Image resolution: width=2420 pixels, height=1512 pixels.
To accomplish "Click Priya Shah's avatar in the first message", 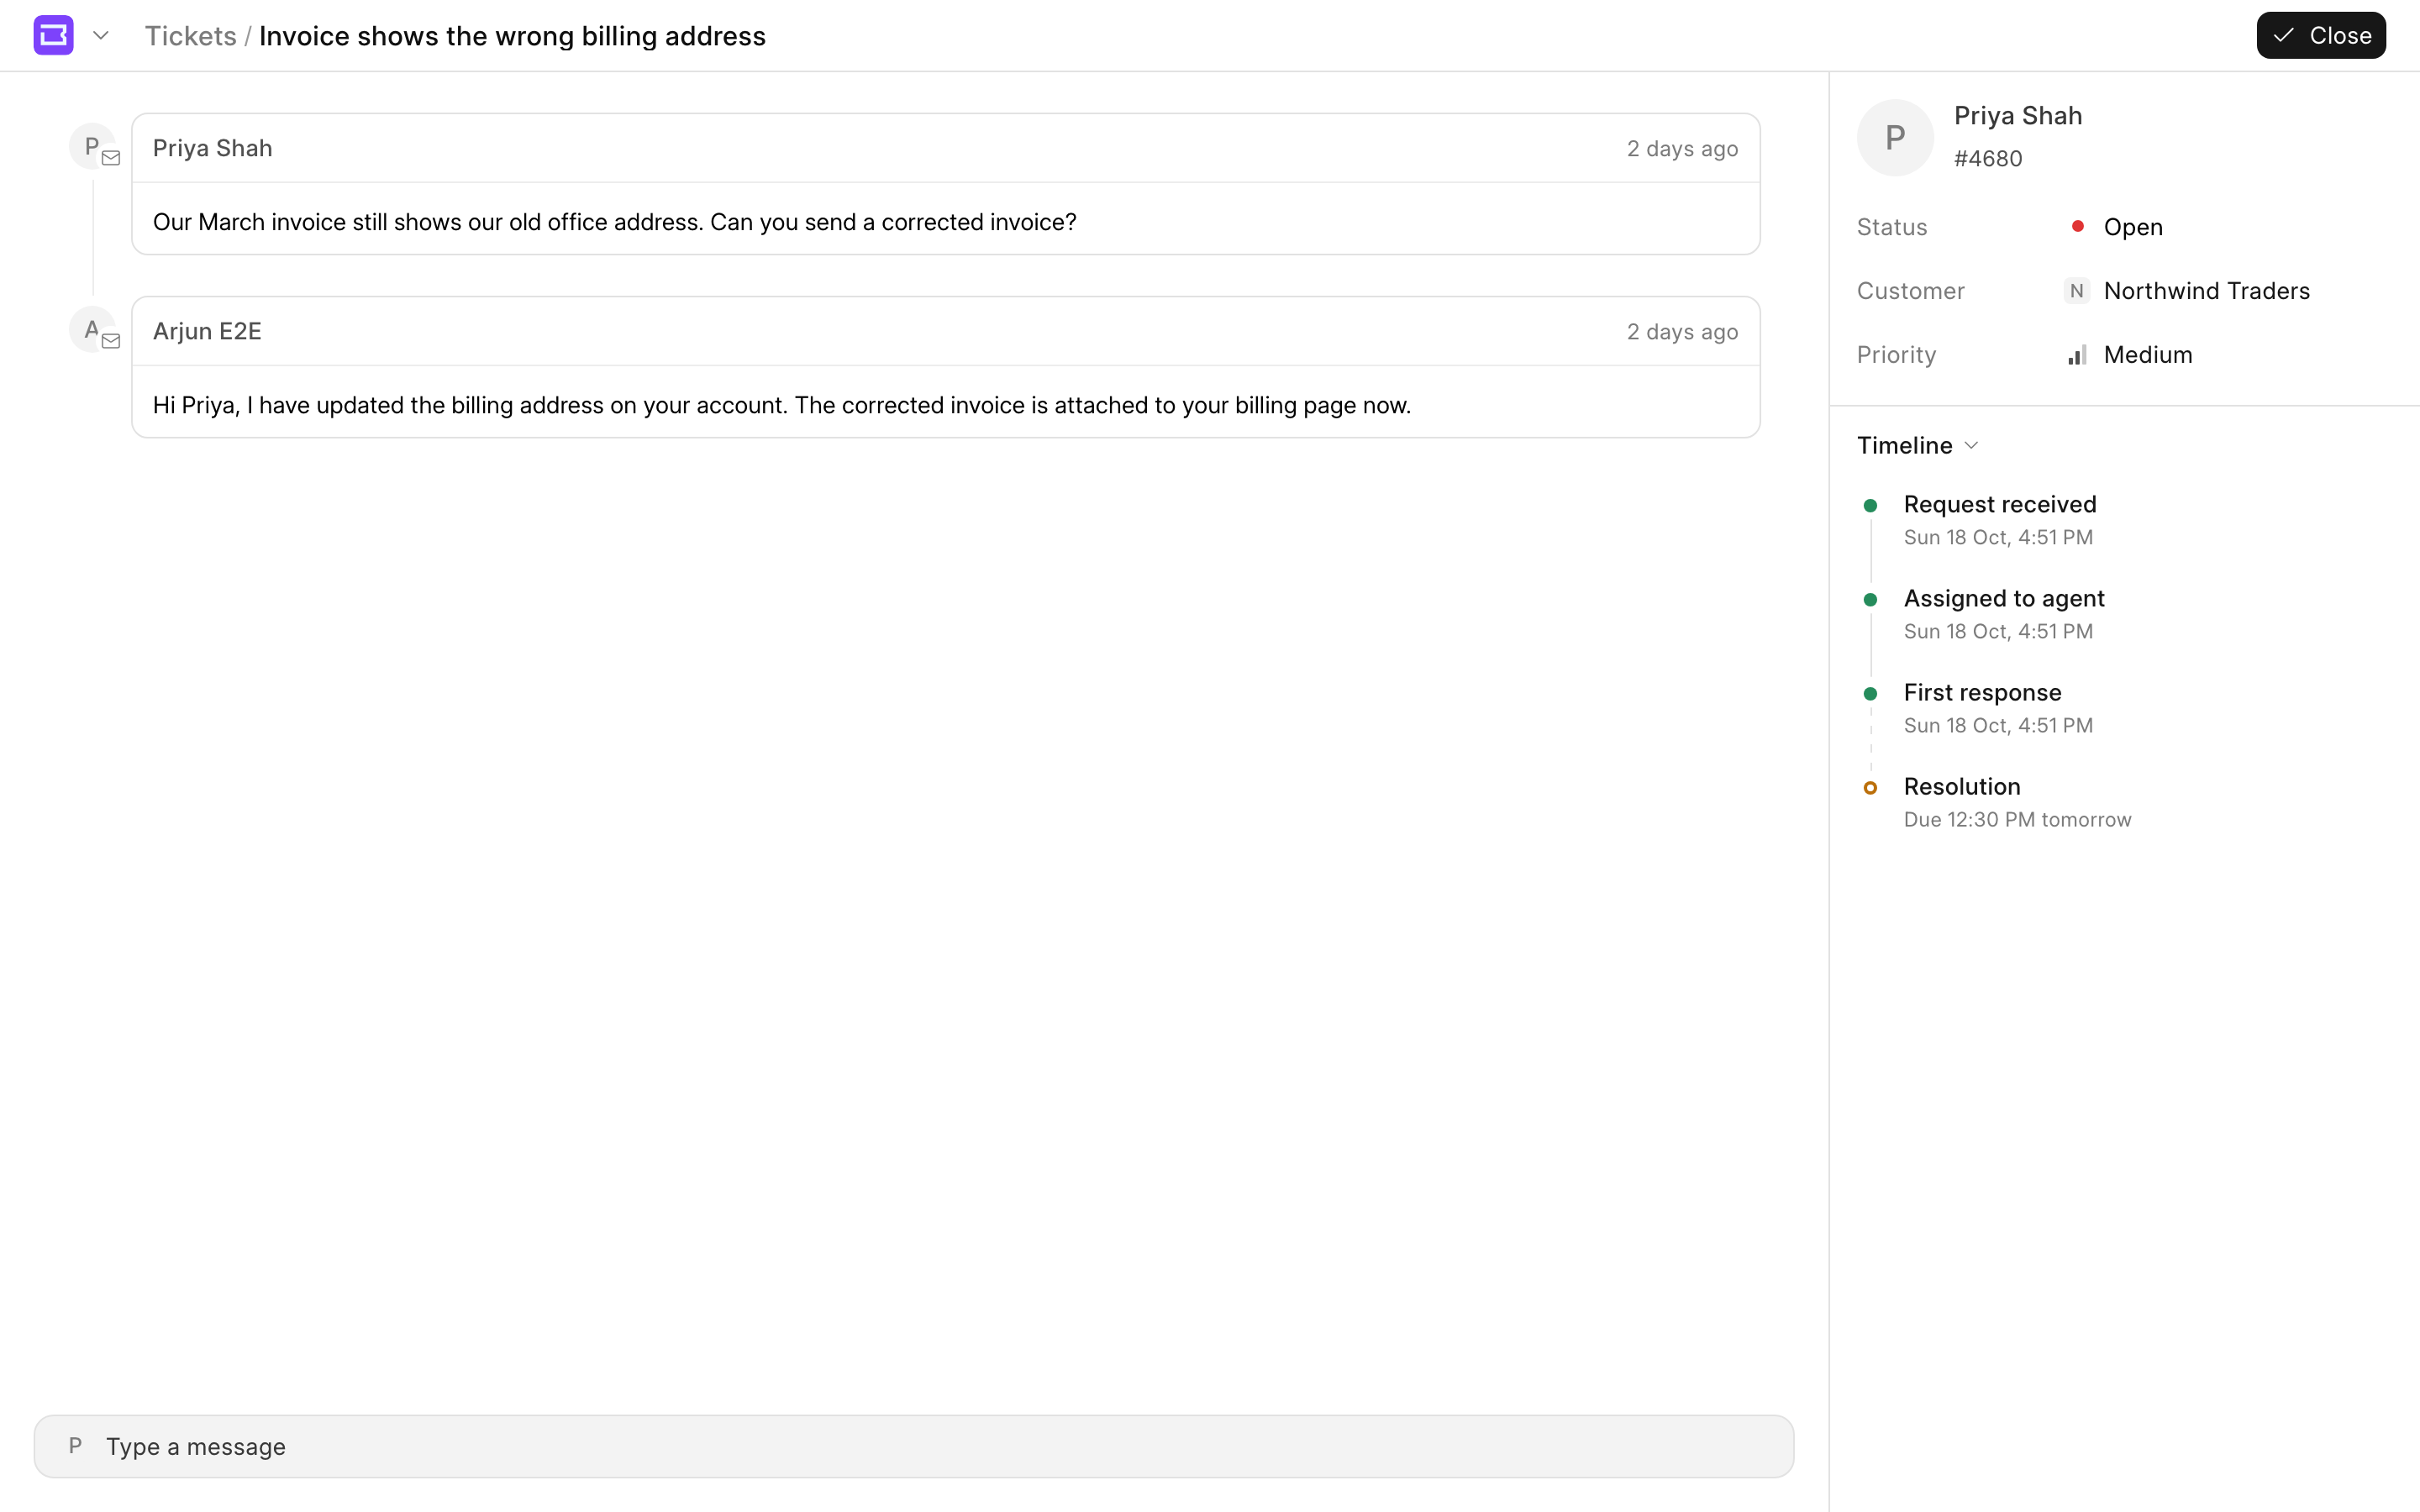I will (91, 146).
